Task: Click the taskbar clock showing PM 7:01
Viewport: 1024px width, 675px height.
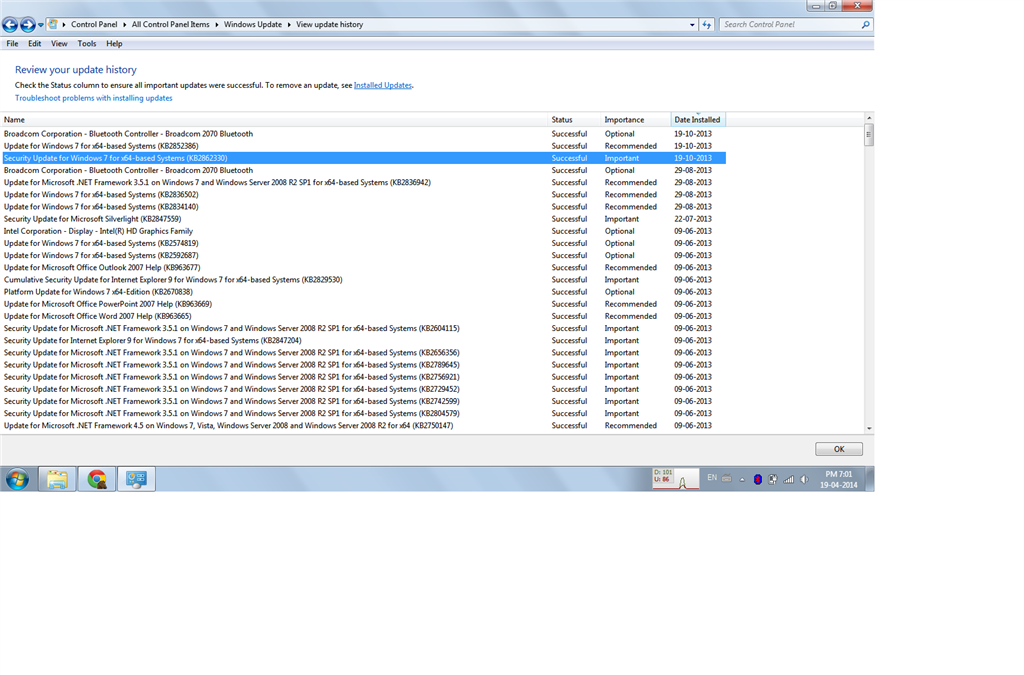Action: (x=839, y=480)
